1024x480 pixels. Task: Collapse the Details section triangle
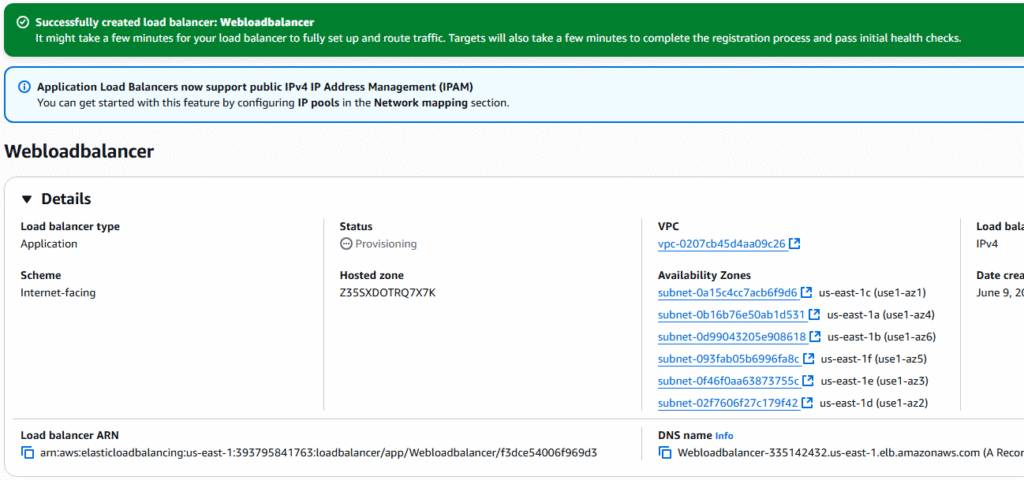click(27, 199)
